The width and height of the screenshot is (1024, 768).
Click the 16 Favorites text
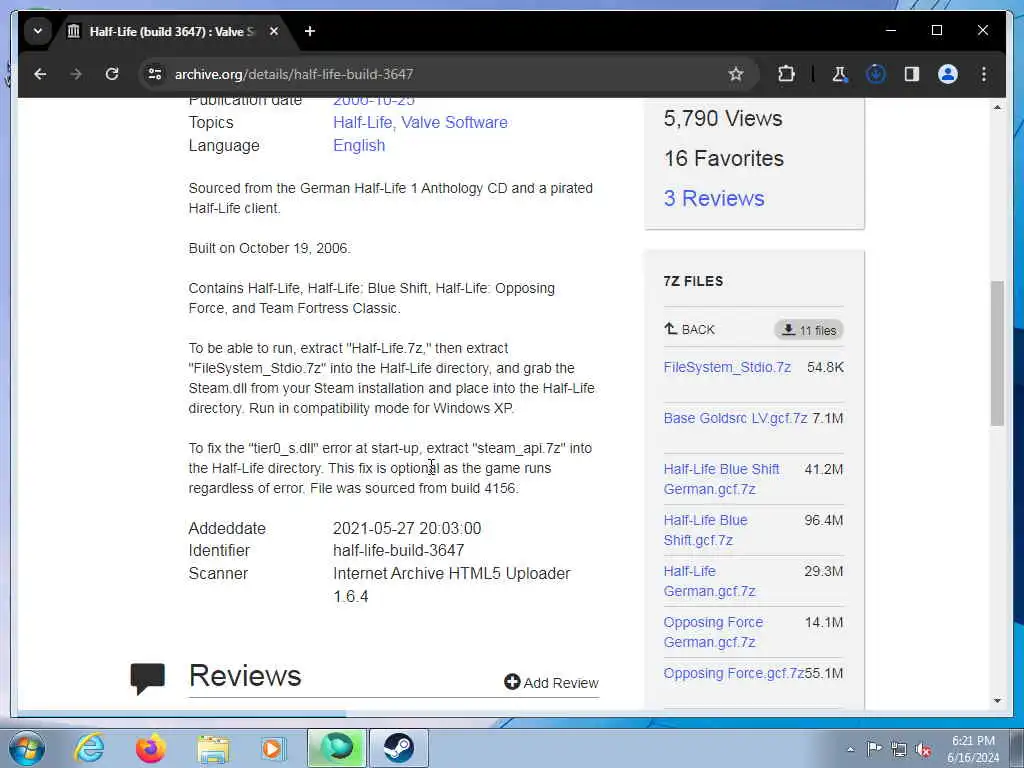click(x=724, y=158)
